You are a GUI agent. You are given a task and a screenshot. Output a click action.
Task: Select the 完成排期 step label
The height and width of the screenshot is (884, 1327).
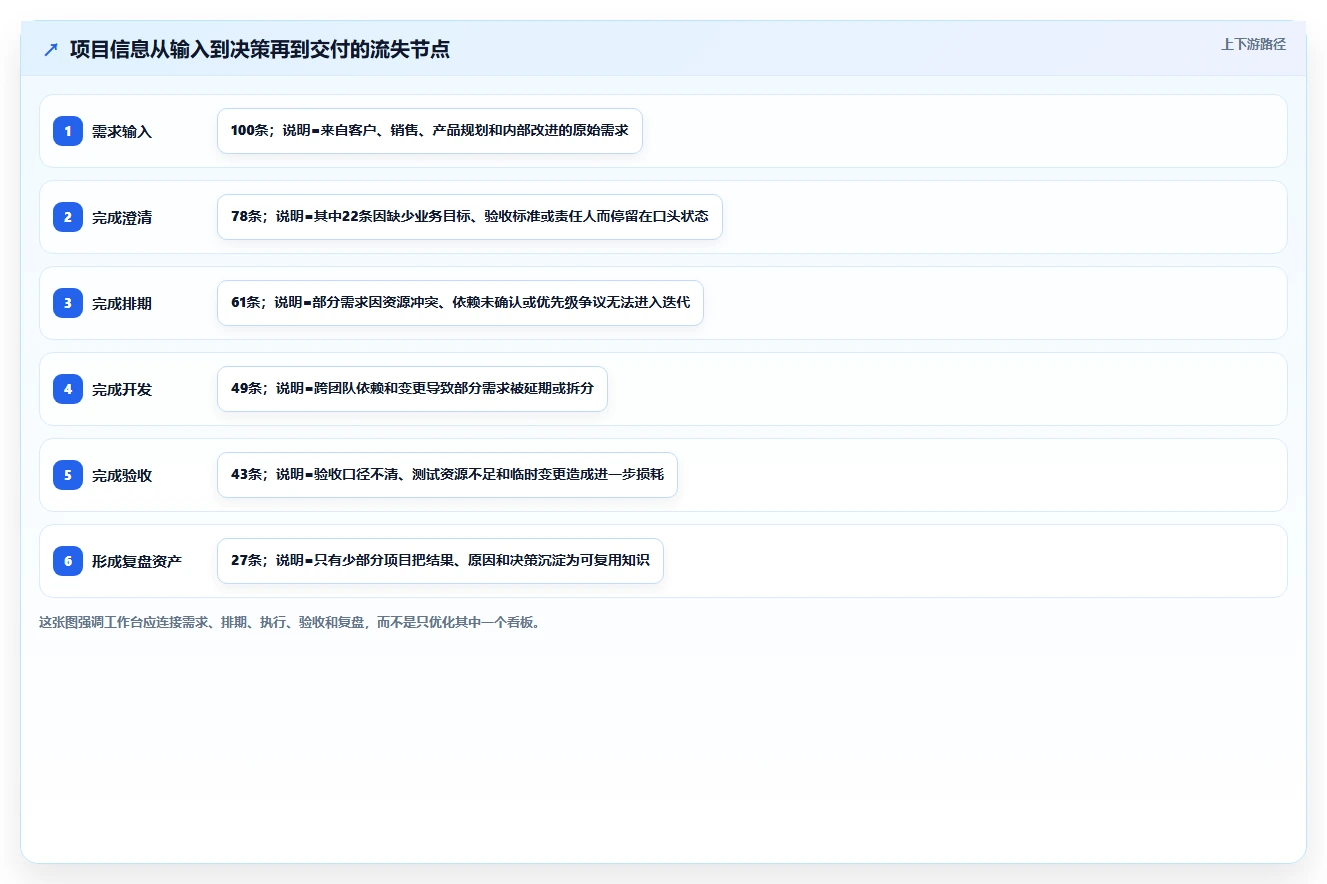point(122,303)
